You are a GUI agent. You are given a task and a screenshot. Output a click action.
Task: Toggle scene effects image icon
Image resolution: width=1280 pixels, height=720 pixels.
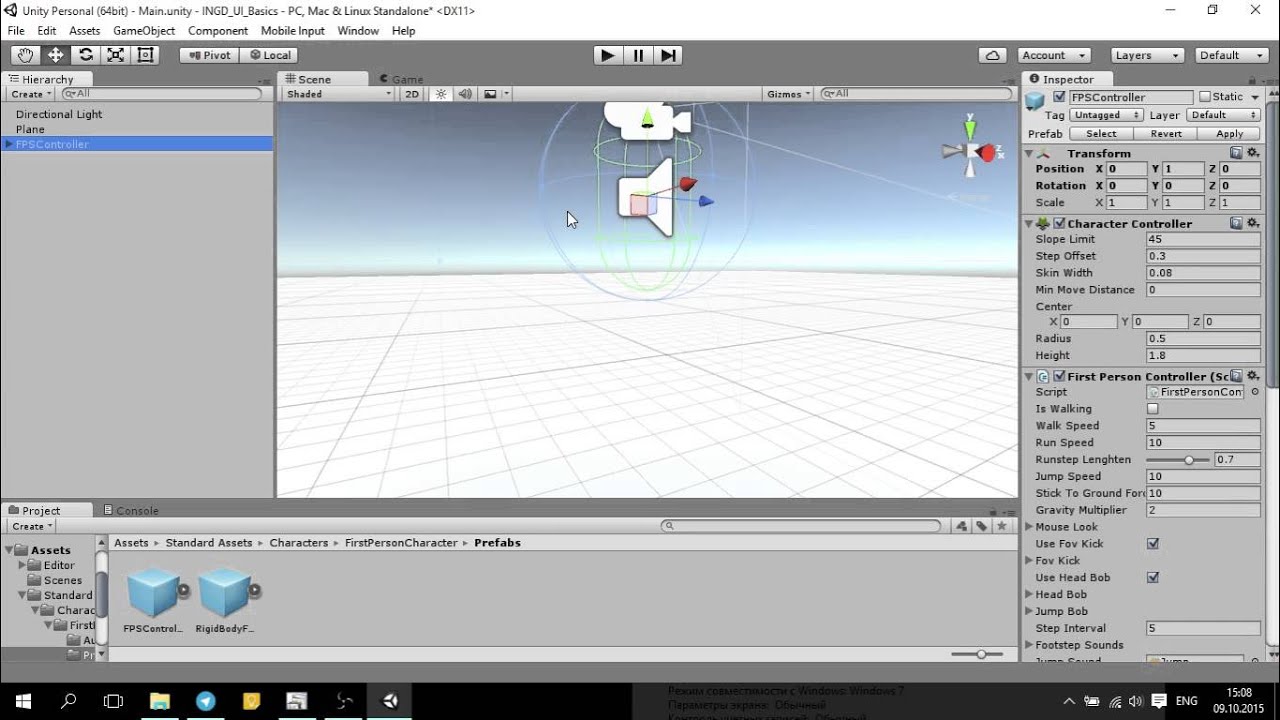[x=490, y=94]
